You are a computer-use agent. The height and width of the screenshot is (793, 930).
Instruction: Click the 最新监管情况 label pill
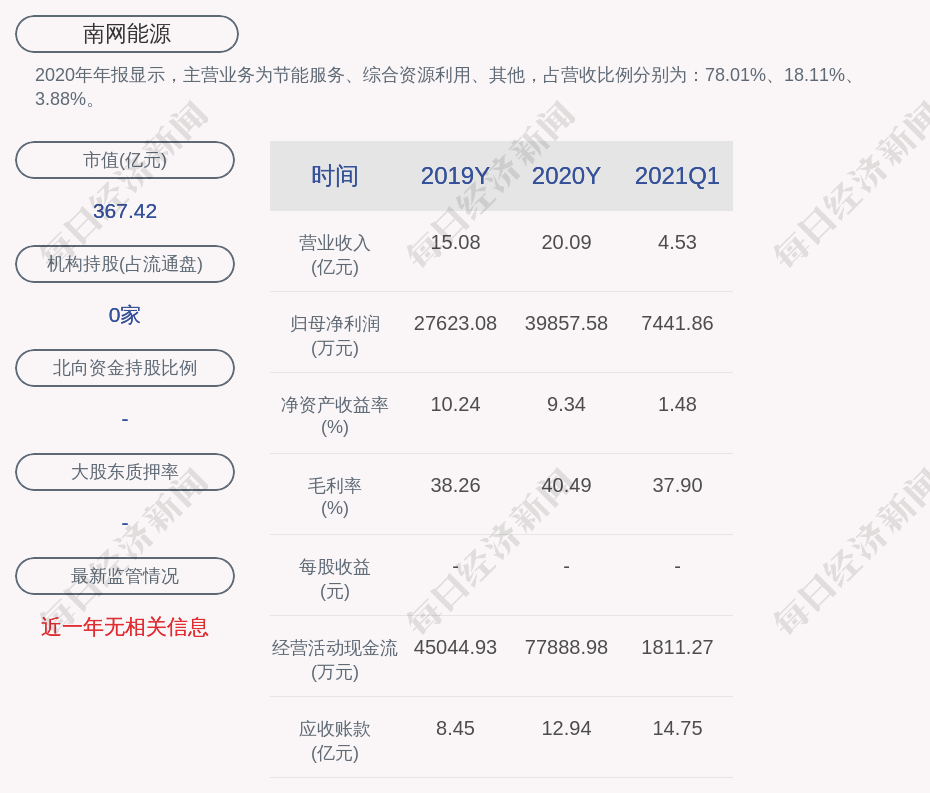click(125, 576)
